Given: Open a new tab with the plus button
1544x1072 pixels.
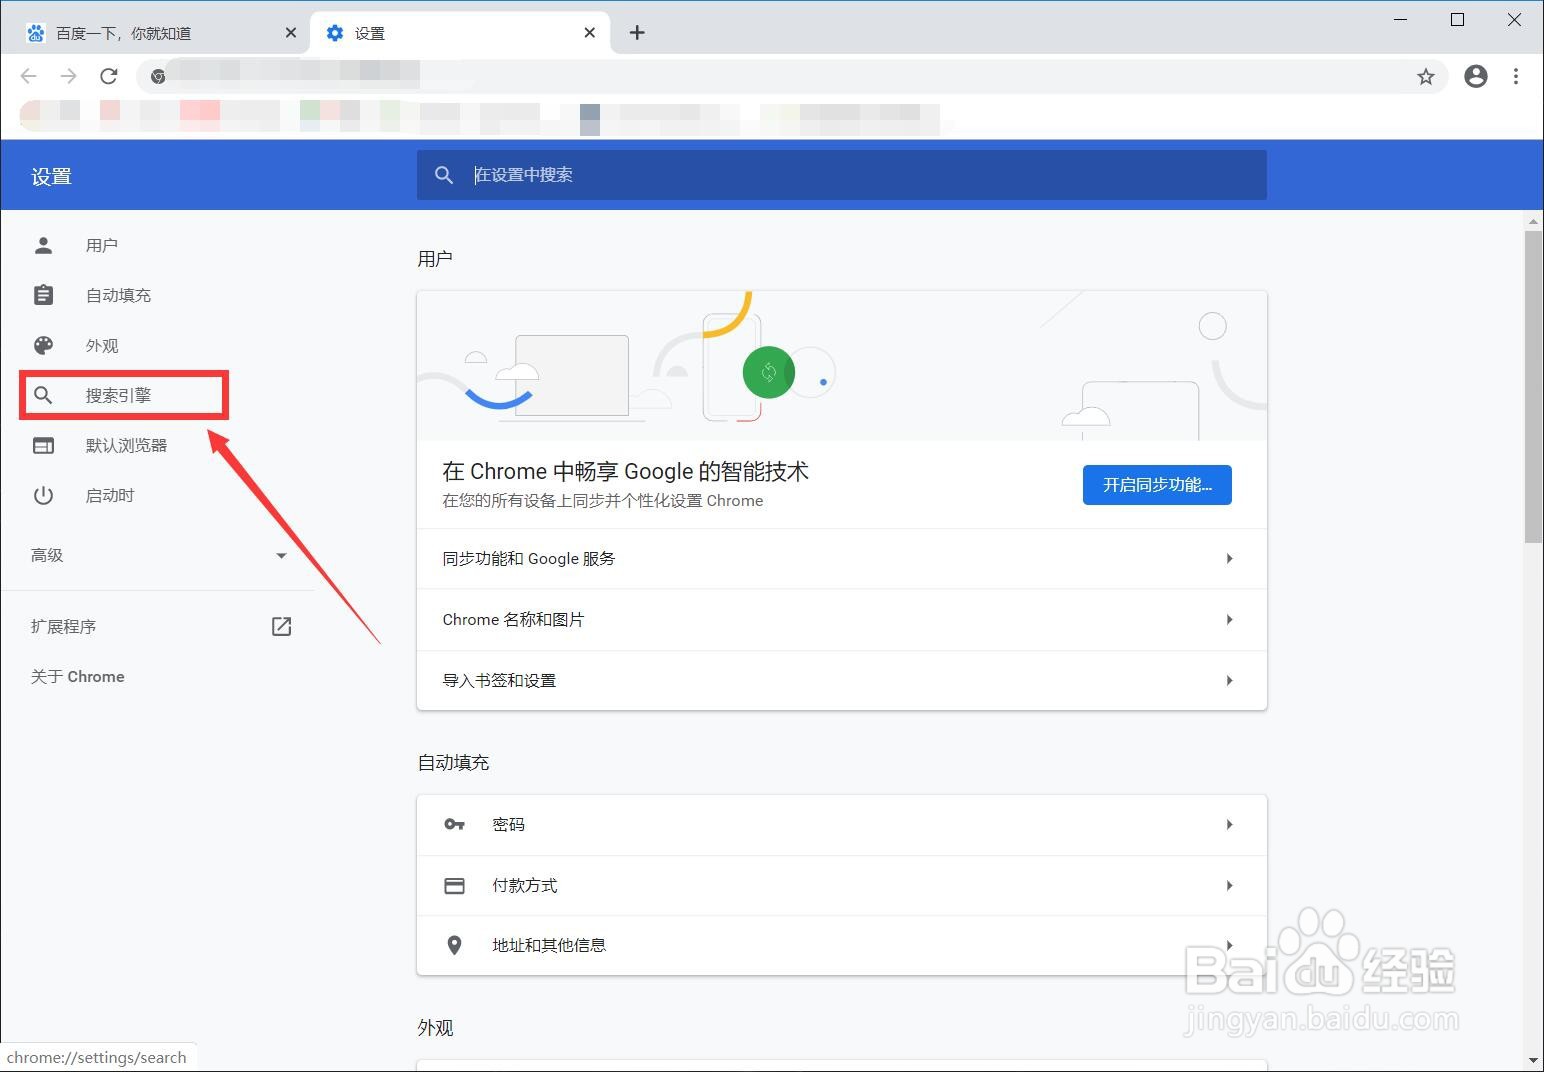Looking at the screenshot, I should click(x=637, y=33).
